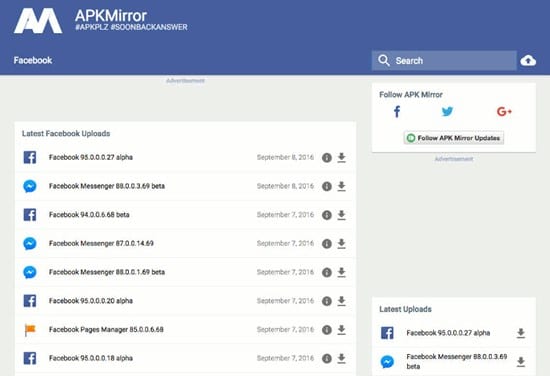This screenshot has width=550, height=376.
Task: Download Facebook 95.0.0.0.27 alpha in Latest Uploads sidebar
Action: coord(521,333)
